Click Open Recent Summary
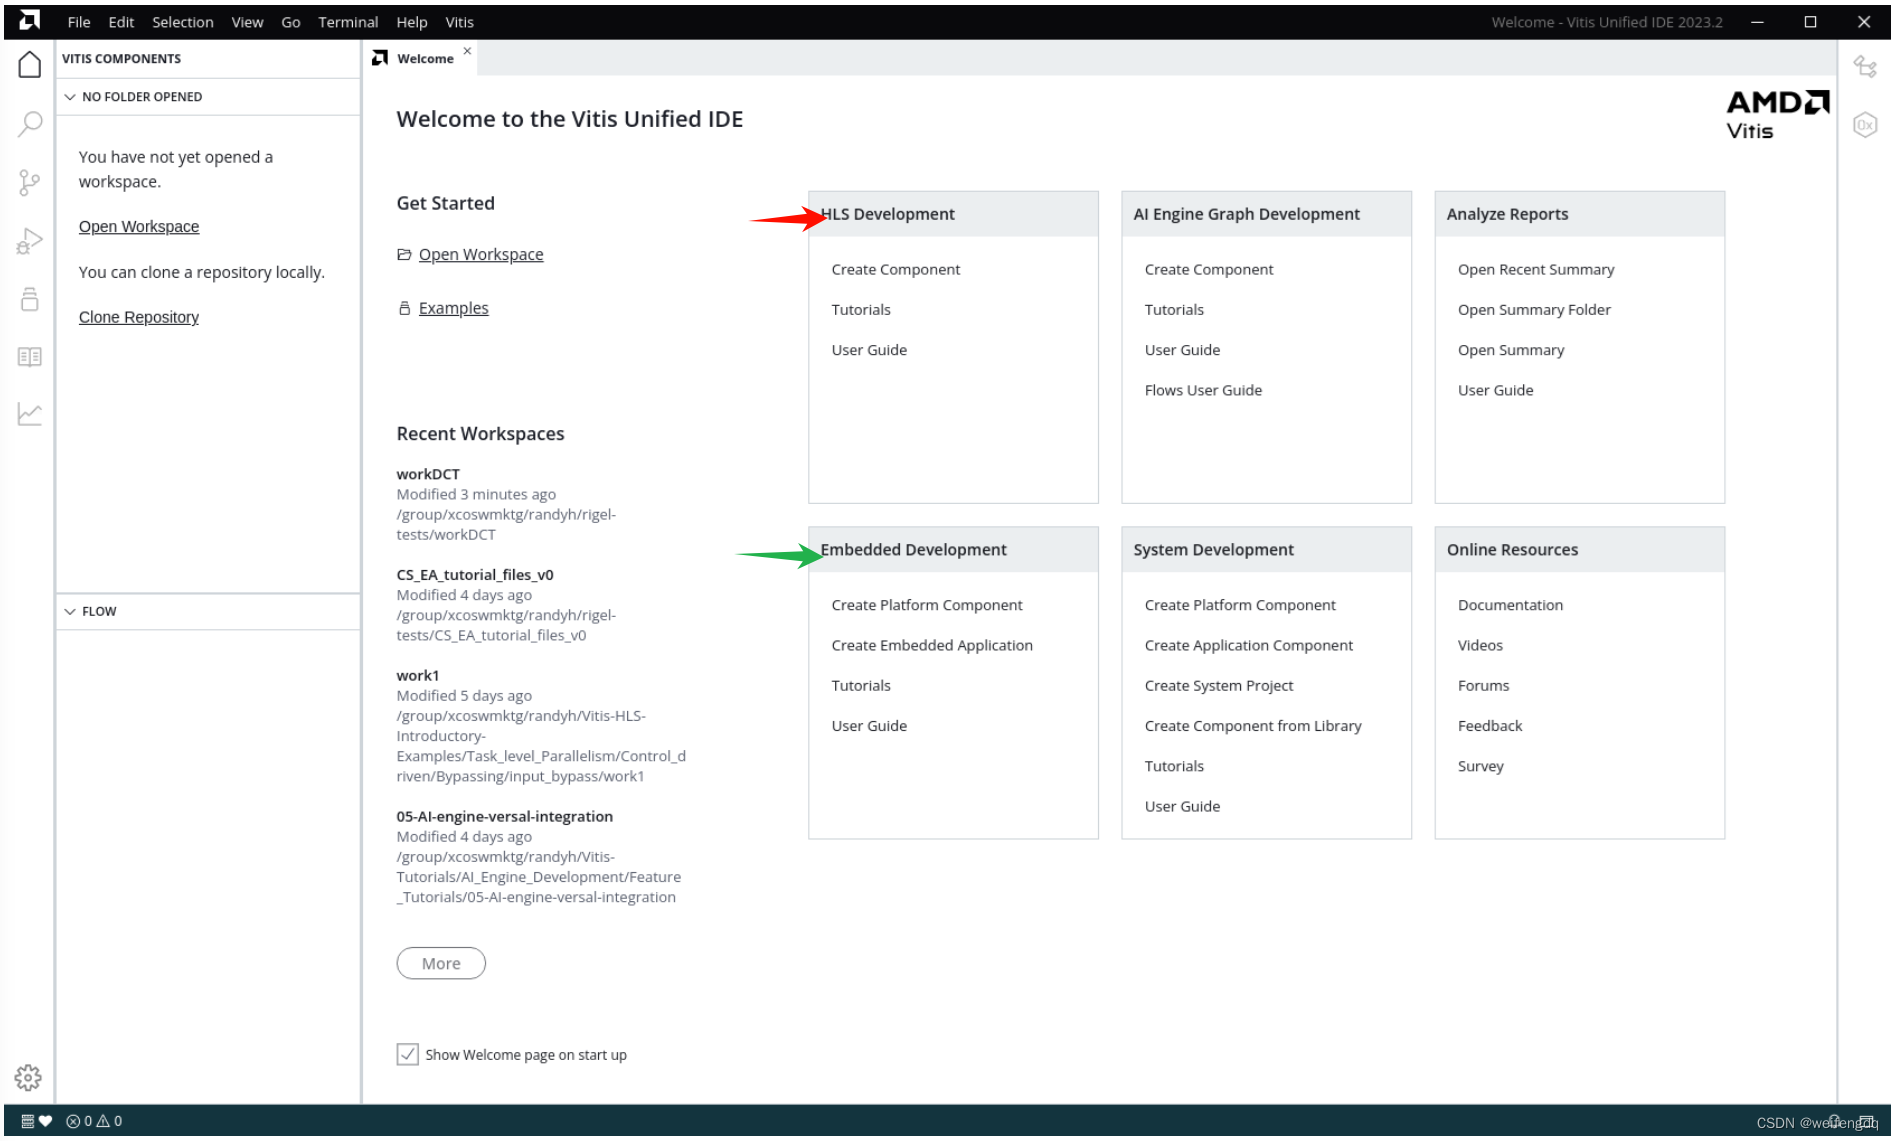Viewport: 1895px width, 1141px height. tap(1536, 270)
